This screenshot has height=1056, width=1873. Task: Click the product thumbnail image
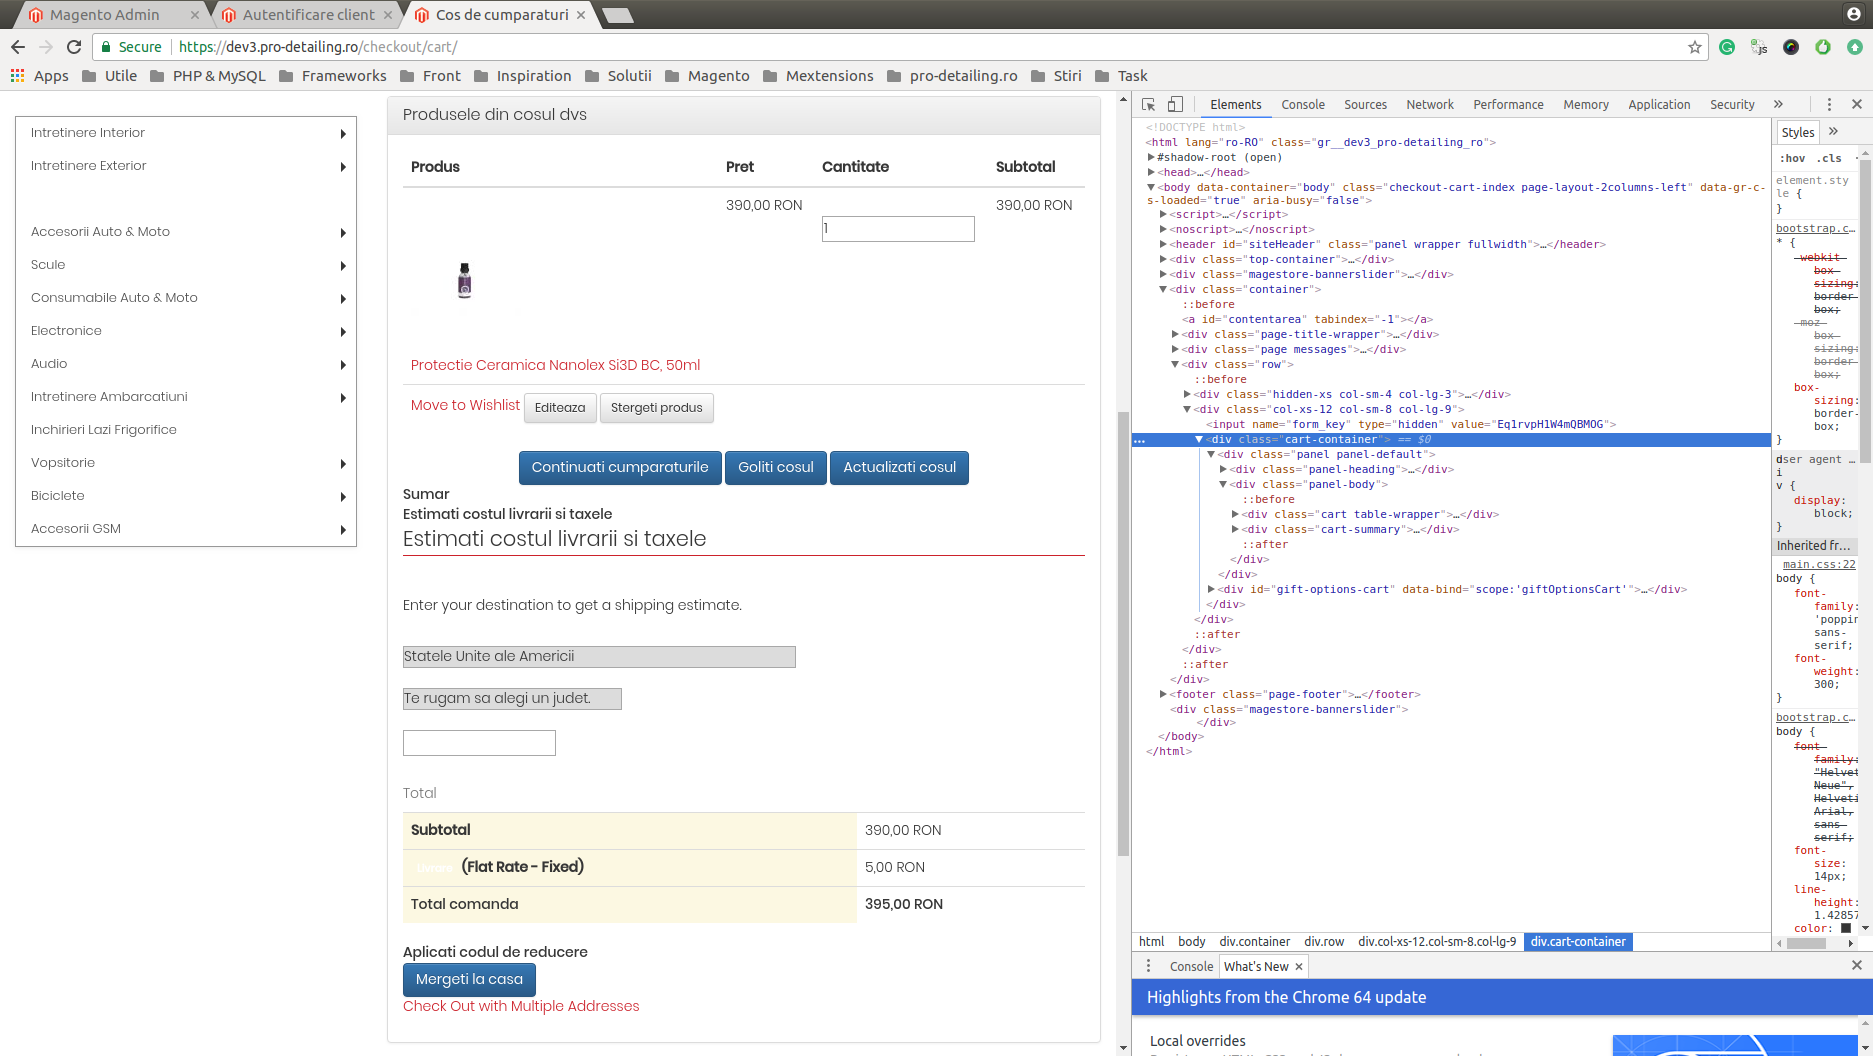tap(464, 280)
